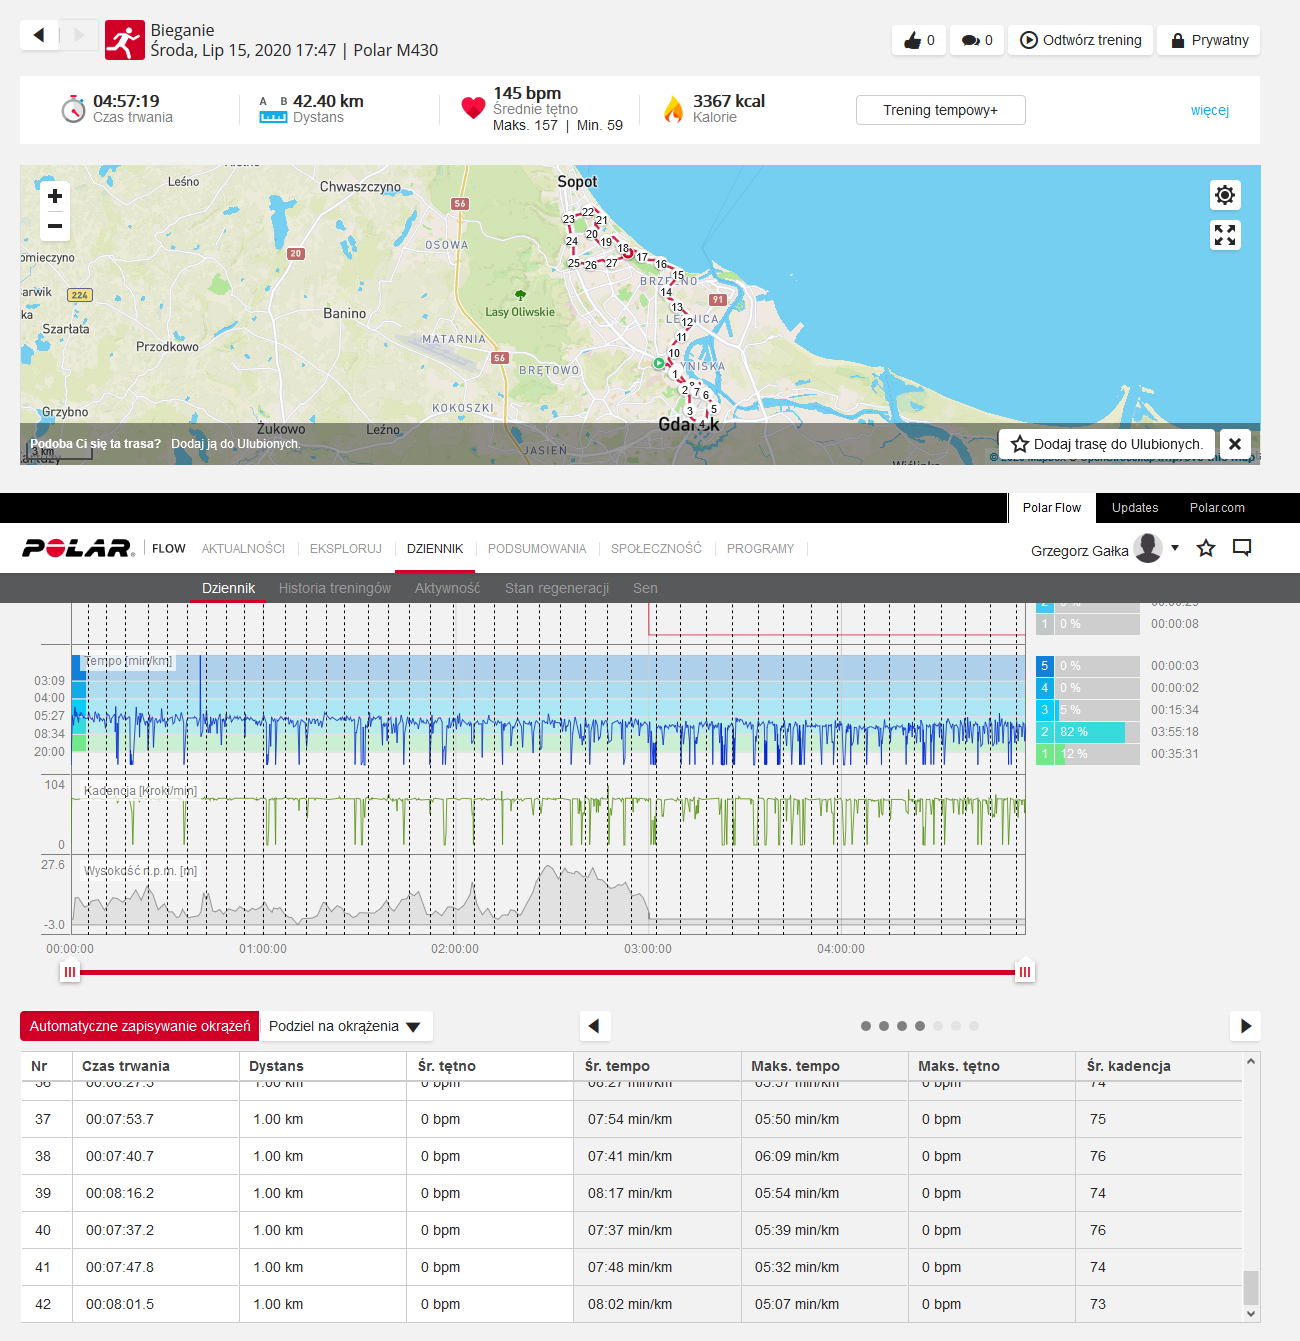The height and width of the screenshot is (1341, 1300).
Task: Open the chat message icon in header
Action: coord(1242,548)
